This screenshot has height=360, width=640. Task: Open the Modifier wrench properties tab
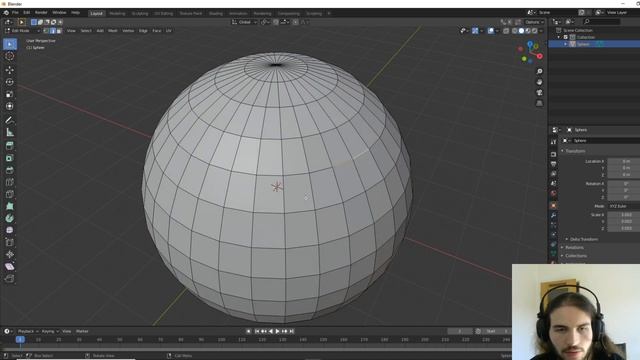pos(553,215)
